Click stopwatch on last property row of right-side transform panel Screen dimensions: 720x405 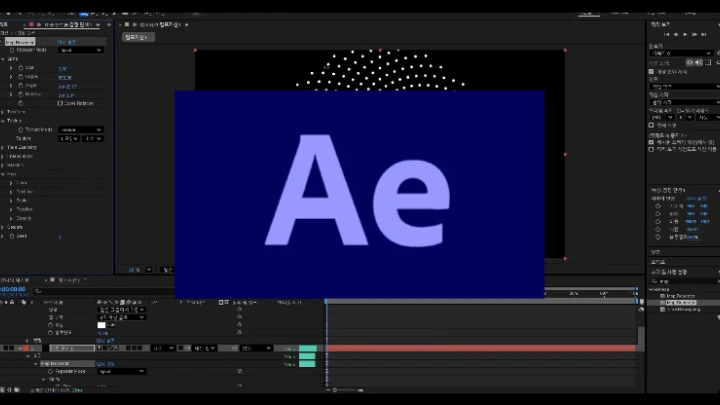click(x=658, y=237)
